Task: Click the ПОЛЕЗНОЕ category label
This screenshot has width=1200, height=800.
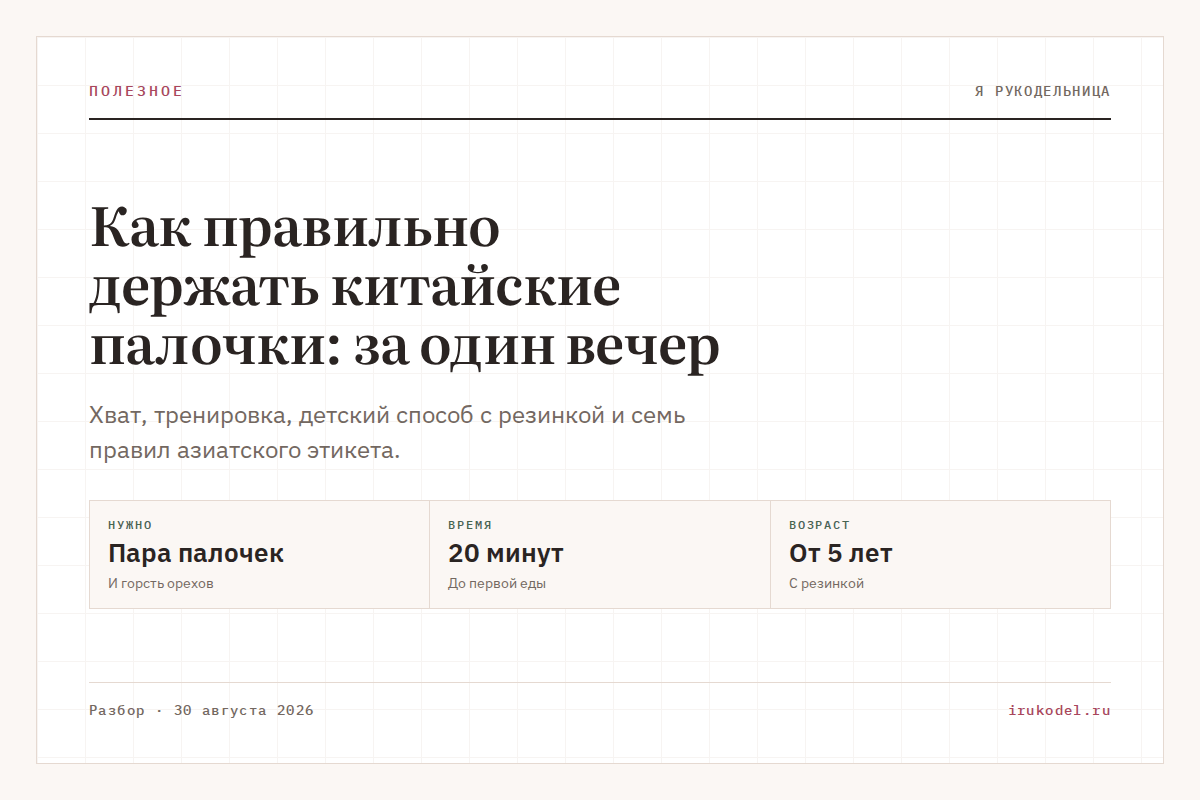Action: [x=136, y=92]
